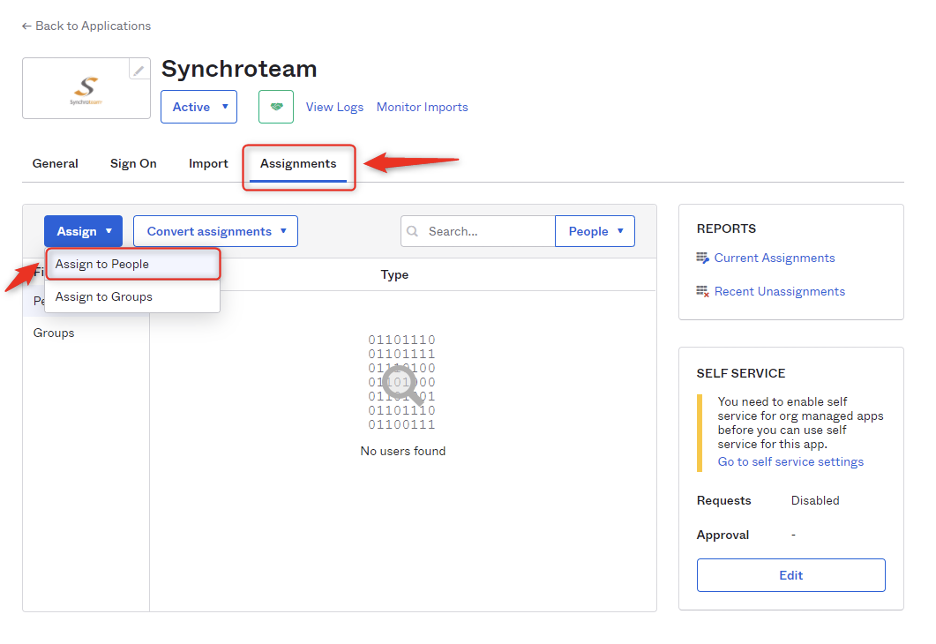The width and height of the screenshot is (936, 644).
Task: Click the SELF SERVICE section heading
Action: tap(741, 373)
